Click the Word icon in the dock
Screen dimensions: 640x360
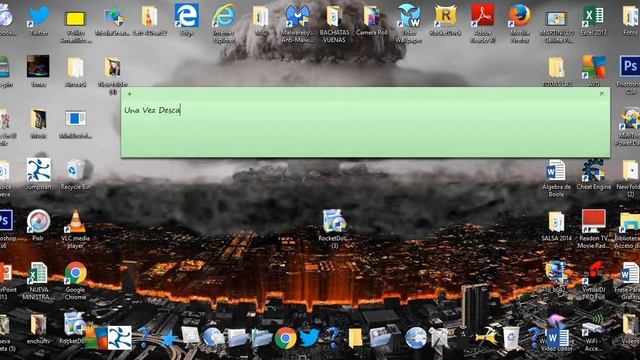click(557, 338)
